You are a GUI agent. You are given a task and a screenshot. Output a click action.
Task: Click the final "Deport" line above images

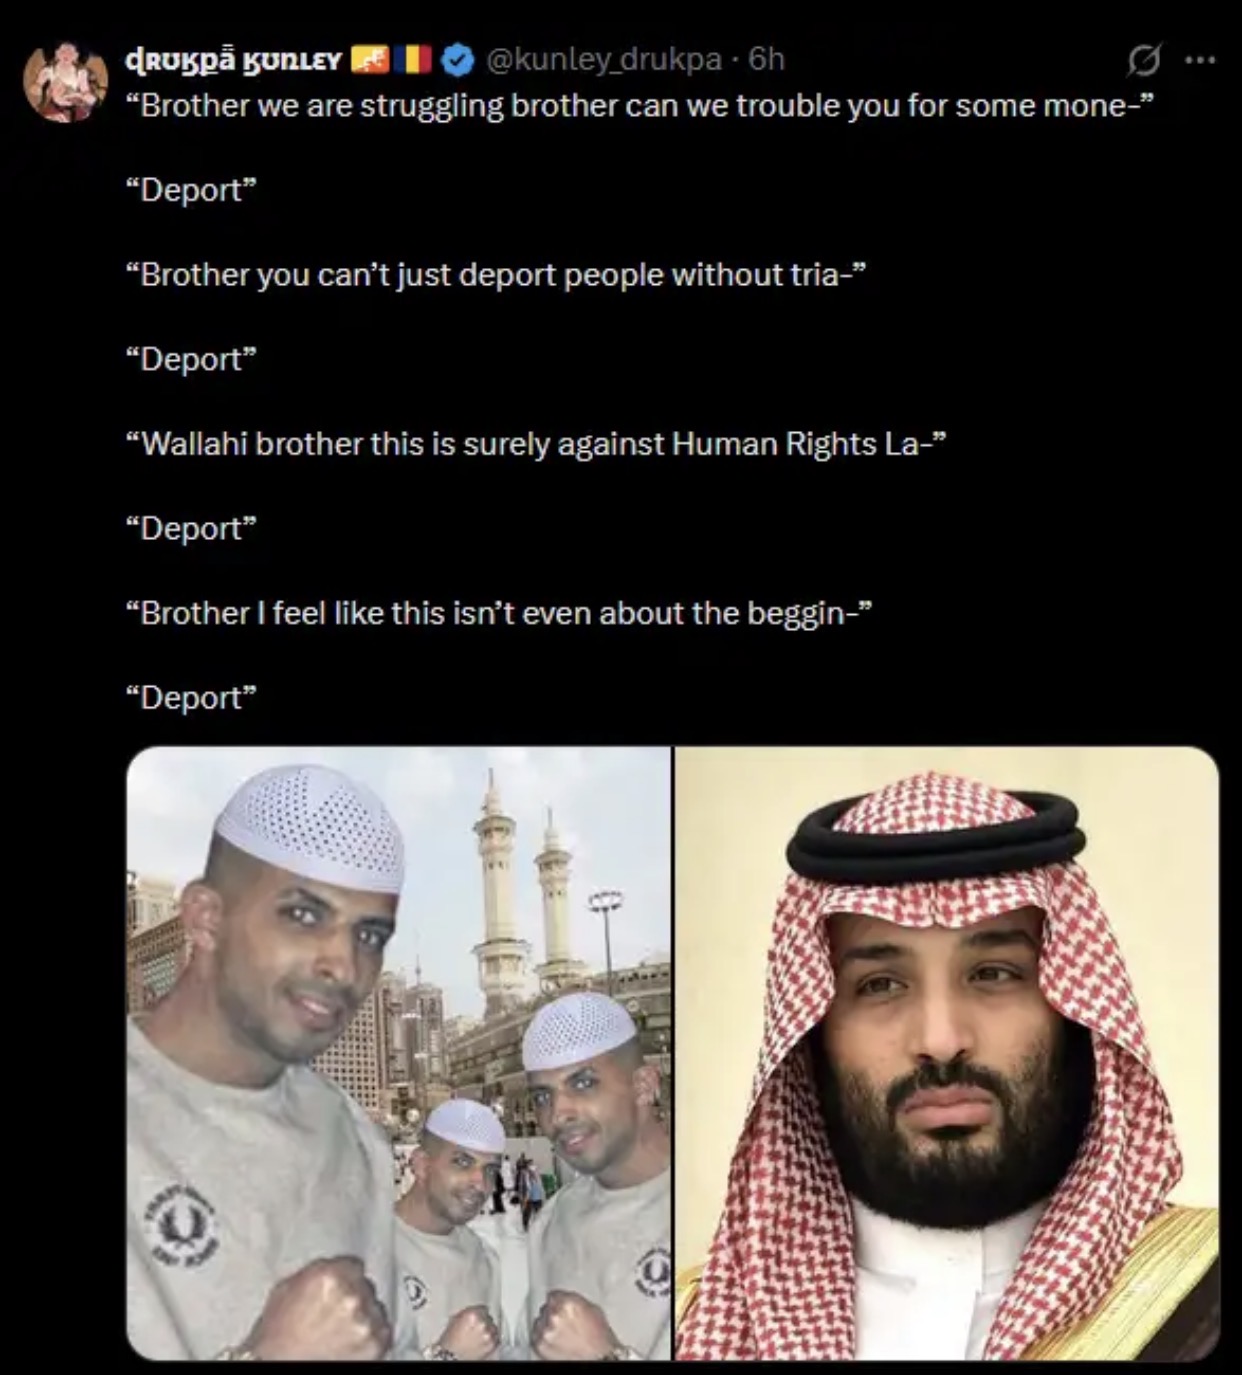[191, 697]
